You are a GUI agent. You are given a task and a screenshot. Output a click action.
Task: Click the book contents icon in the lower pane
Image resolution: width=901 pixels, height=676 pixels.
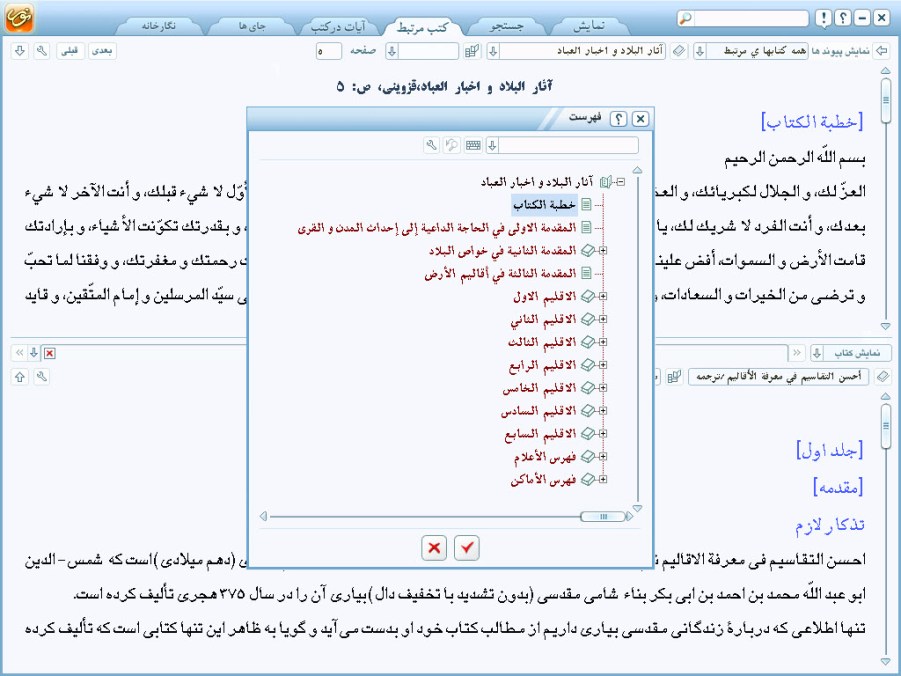pyautogui.click(x=674, y=377)
